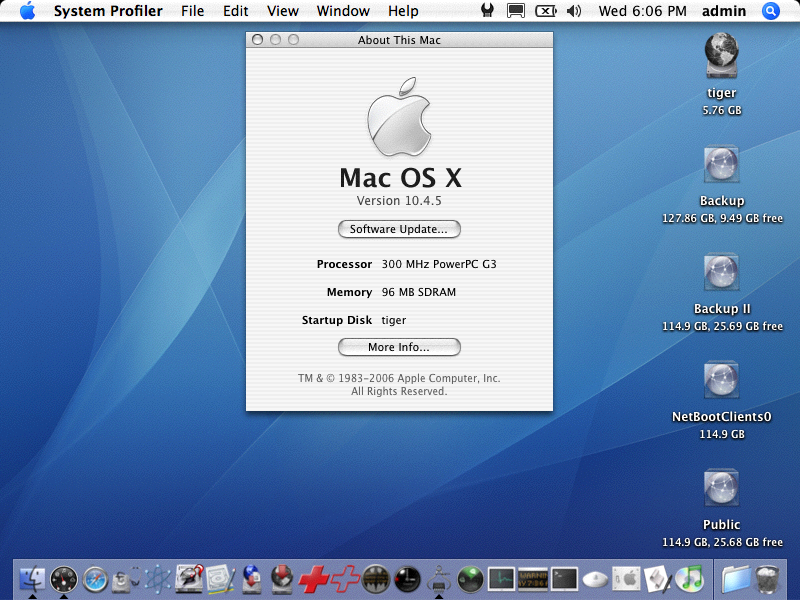Open the File menu
This screenshot has height=600, width=800.
tap(192, 11)
